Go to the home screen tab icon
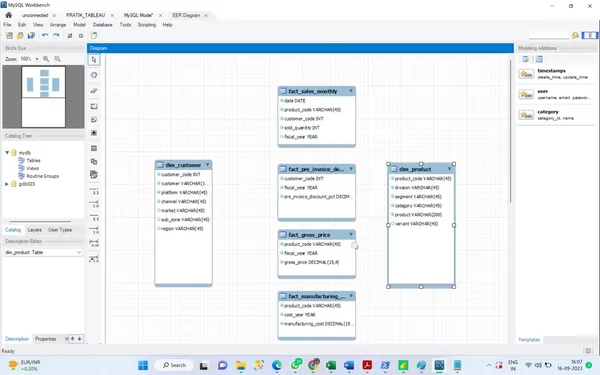 click(8, 15)
